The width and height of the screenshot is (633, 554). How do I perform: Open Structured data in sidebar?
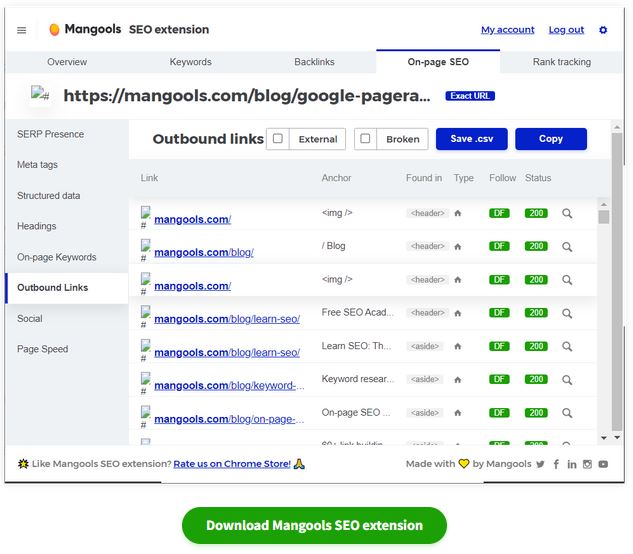click(48, 196)
